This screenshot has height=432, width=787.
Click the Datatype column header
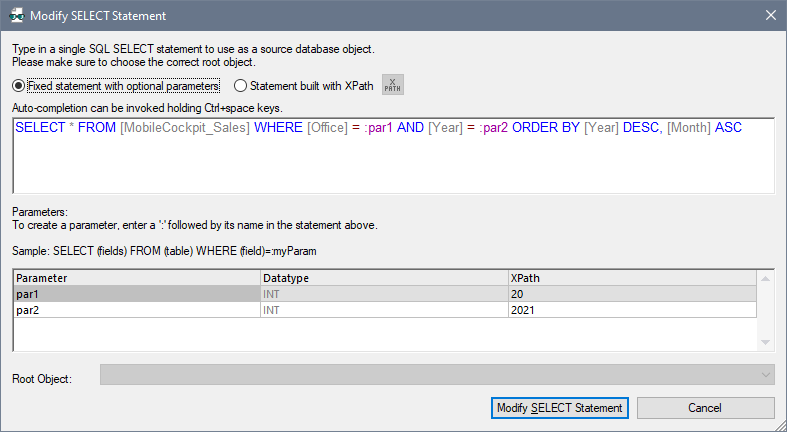(x=383, y=277)
